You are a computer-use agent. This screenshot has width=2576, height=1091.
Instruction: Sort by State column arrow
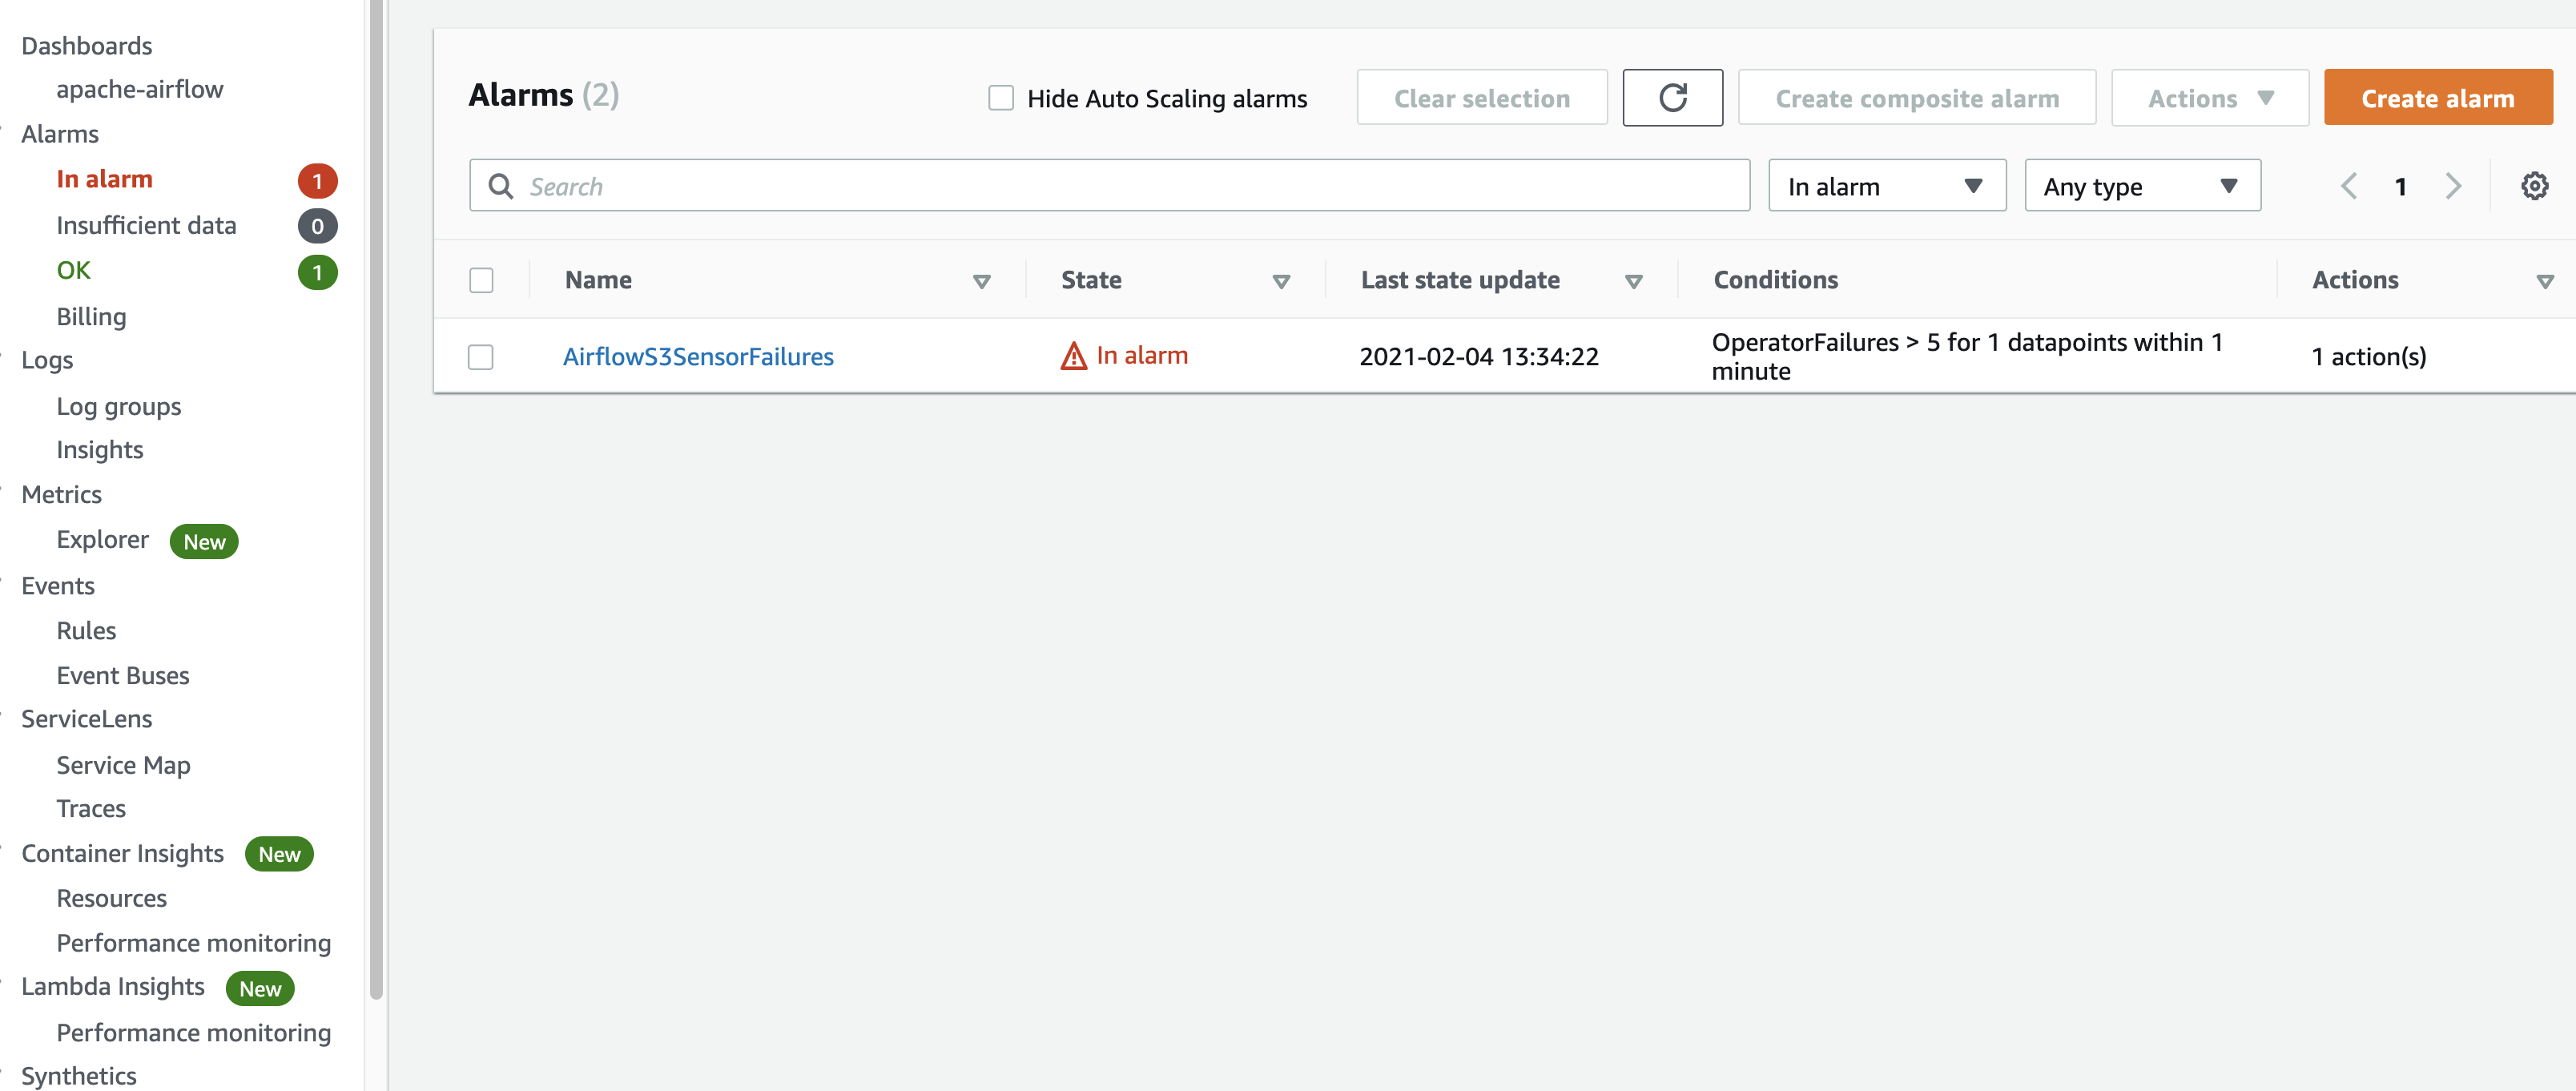click(1280, 282)
